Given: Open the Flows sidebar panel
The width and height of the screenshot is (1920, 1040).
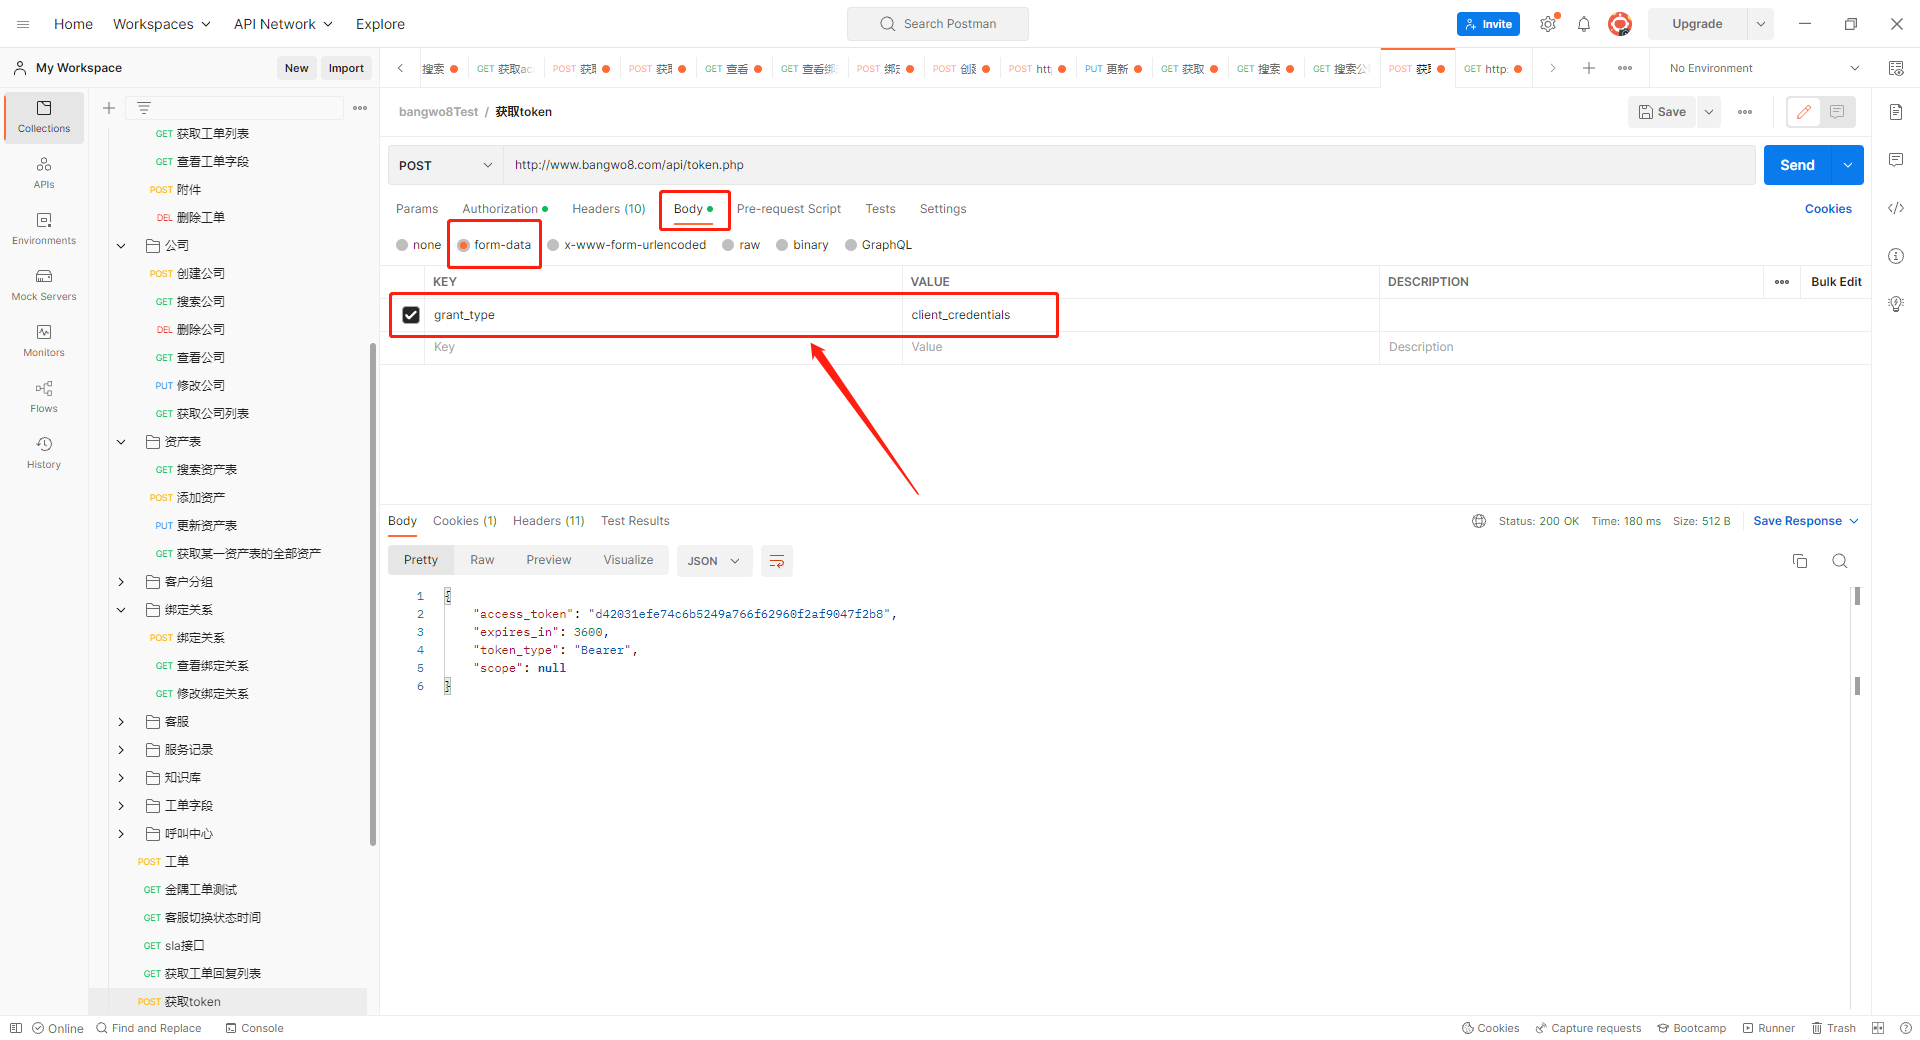Looking at the screenshot, I should coord(44,396).
